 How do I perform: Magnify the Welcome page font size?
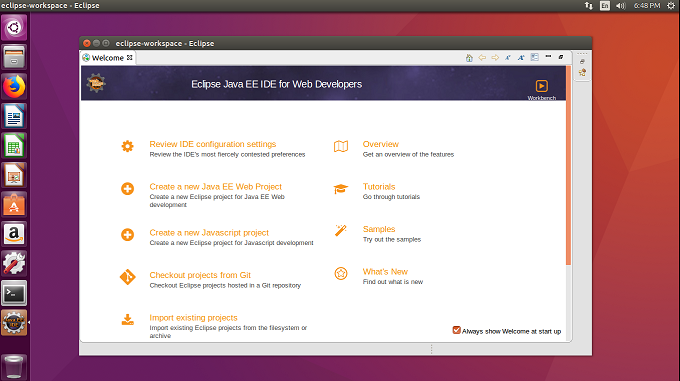click(x=521, y=58)
